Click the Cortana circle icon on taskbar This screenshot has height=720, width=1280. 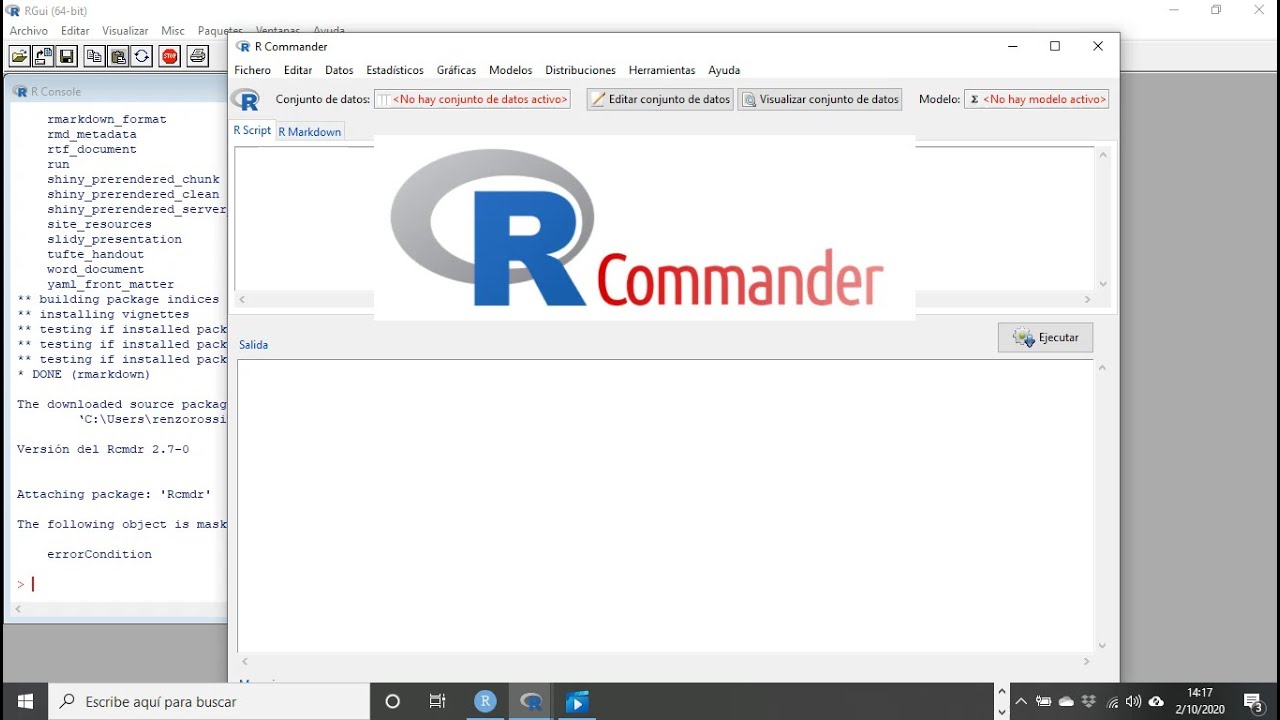click(x=392, y=701)
